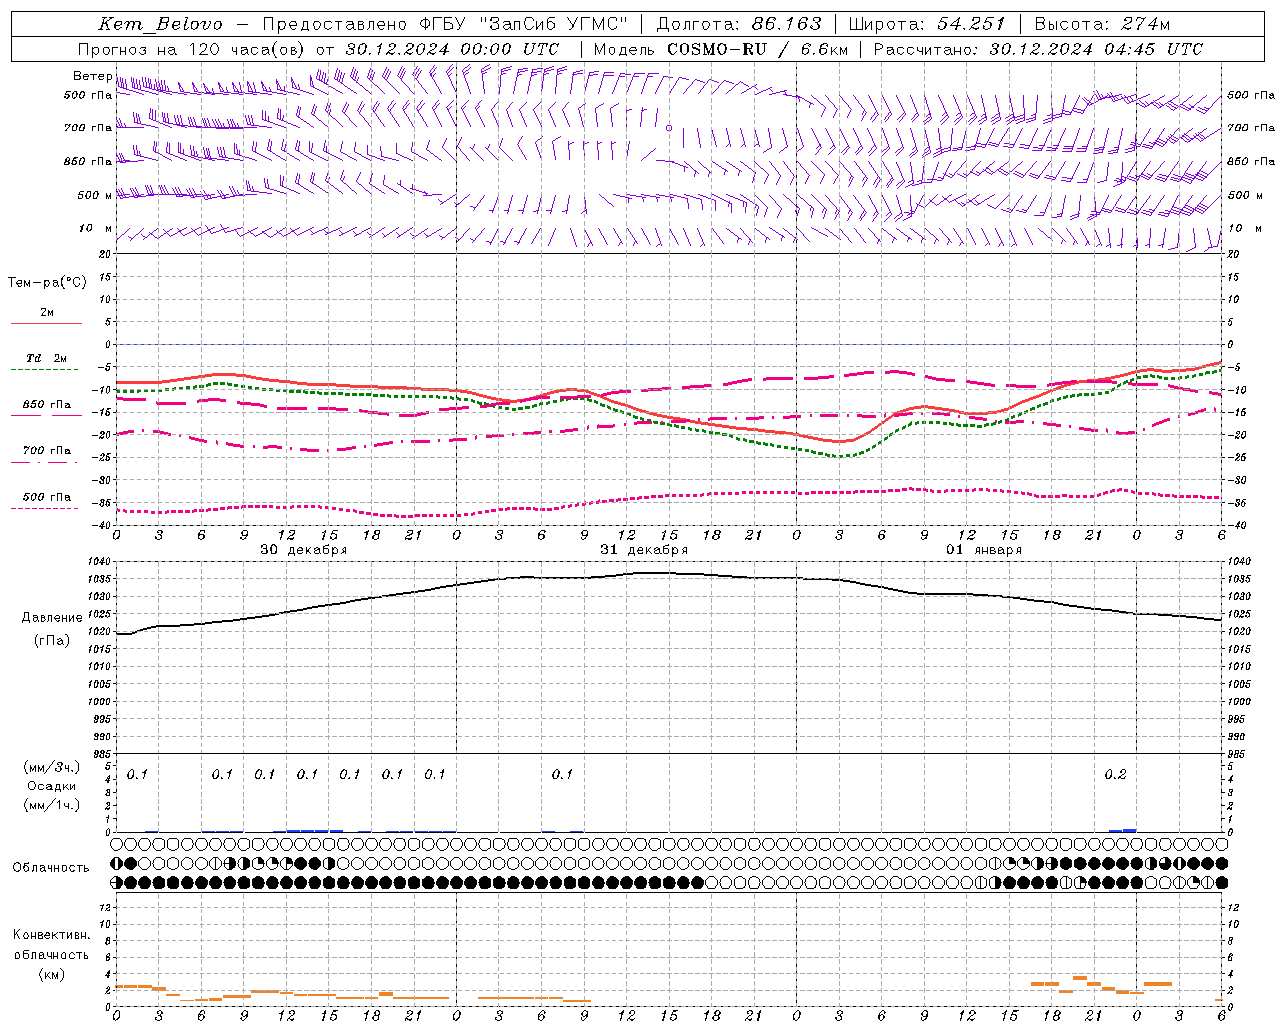Select the 500 гПа temperature legend entry
Viewport: 1280px width, 1024px height.
tap(46, 497)
